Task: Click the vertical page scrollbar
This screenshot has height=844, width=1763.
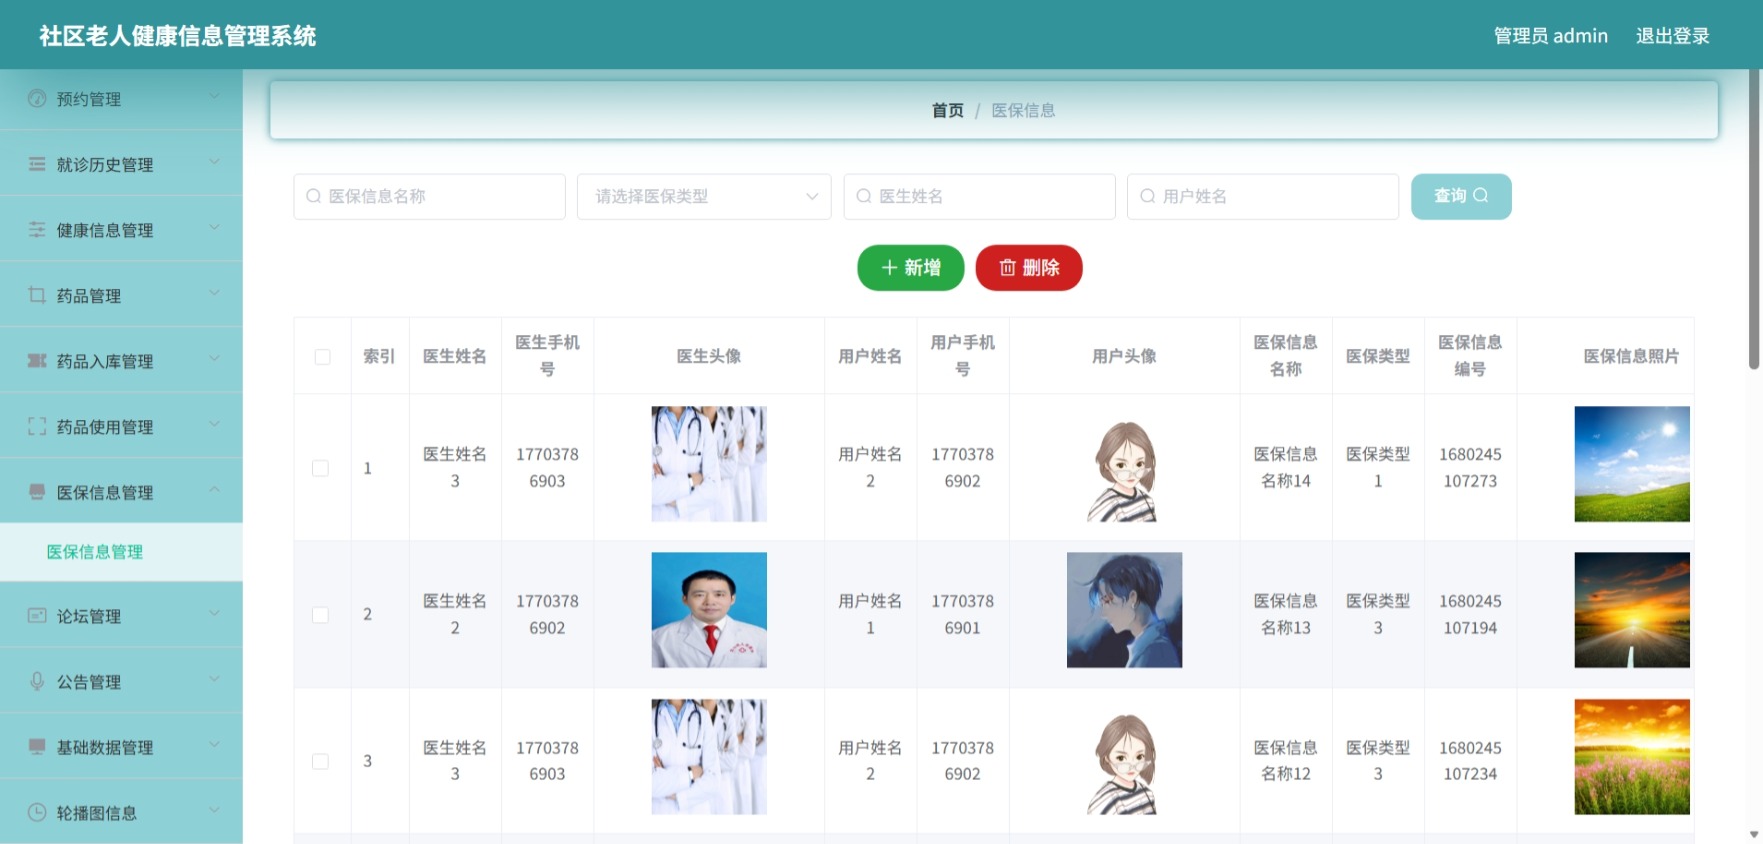Action: click(x=1754, y=220)
